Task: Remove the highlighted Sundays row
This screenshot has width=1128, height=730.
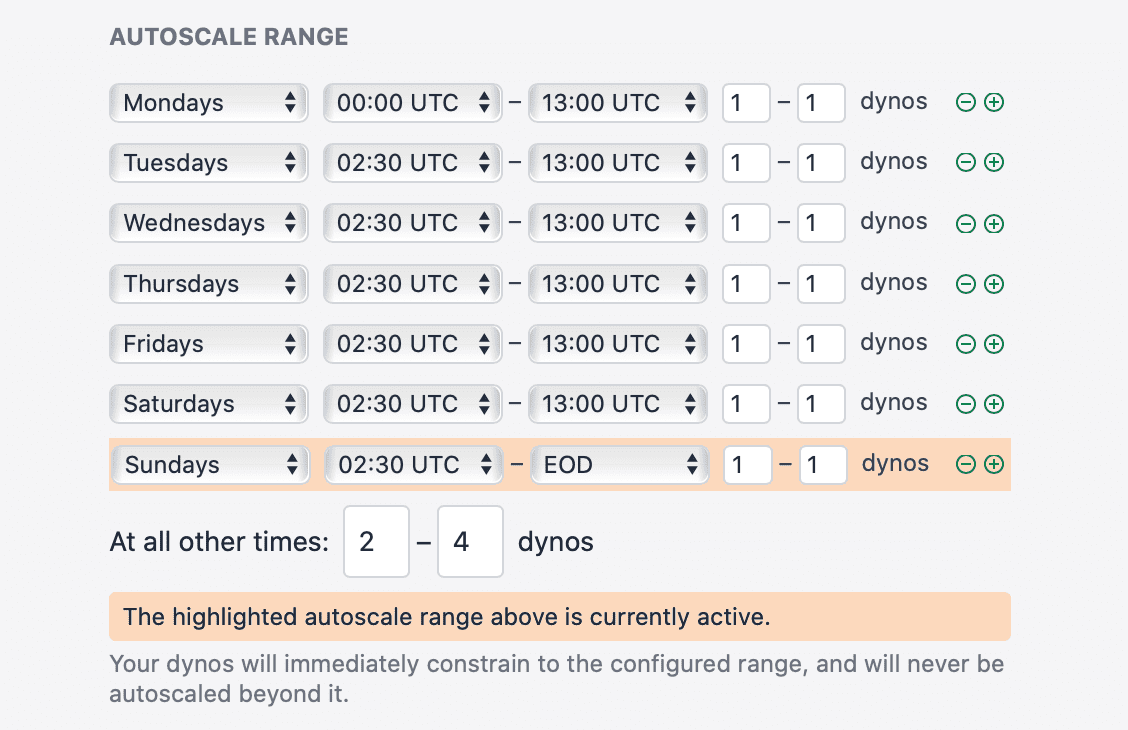Action: pyautogui.click(x=964, y=464)
